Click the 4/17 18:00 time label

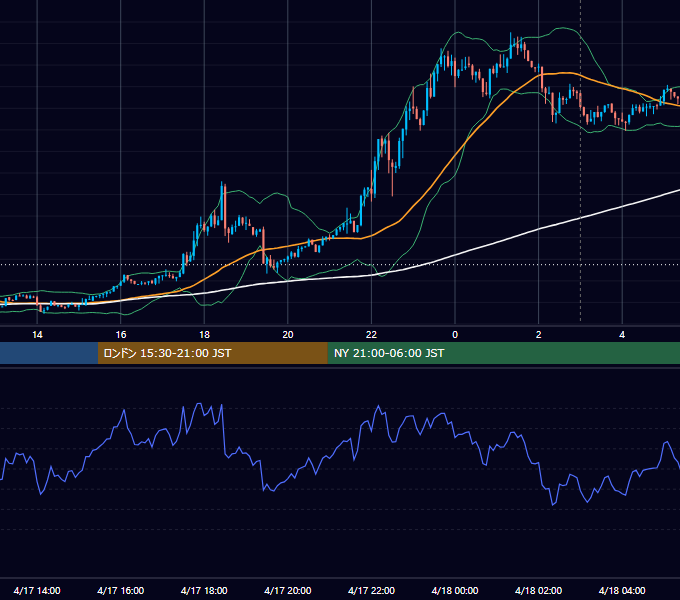coord(204,590)
